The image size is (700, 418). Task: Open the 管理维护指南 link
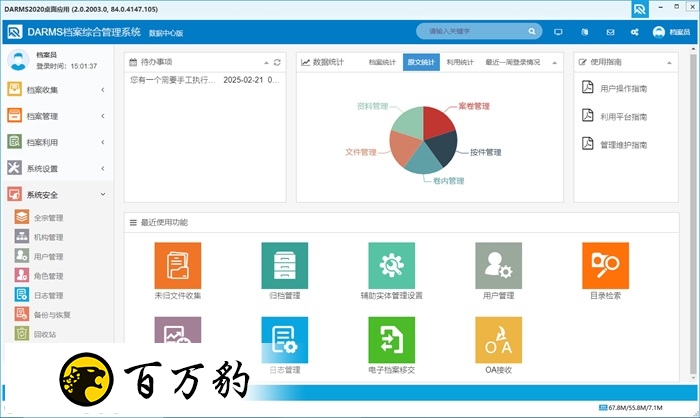click(x=622, y=145)
